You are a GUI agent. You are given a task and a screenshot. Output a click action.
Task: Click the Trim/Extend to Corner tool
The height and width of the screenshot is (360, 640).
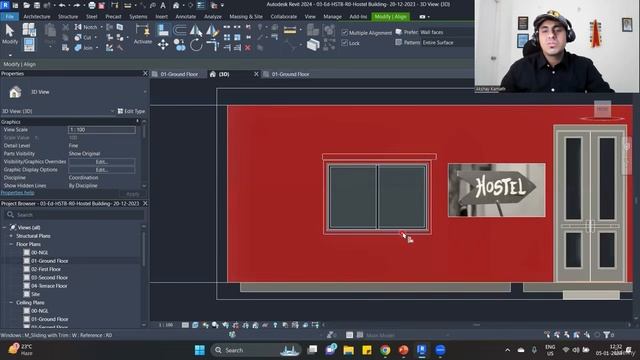click(212, 45)
